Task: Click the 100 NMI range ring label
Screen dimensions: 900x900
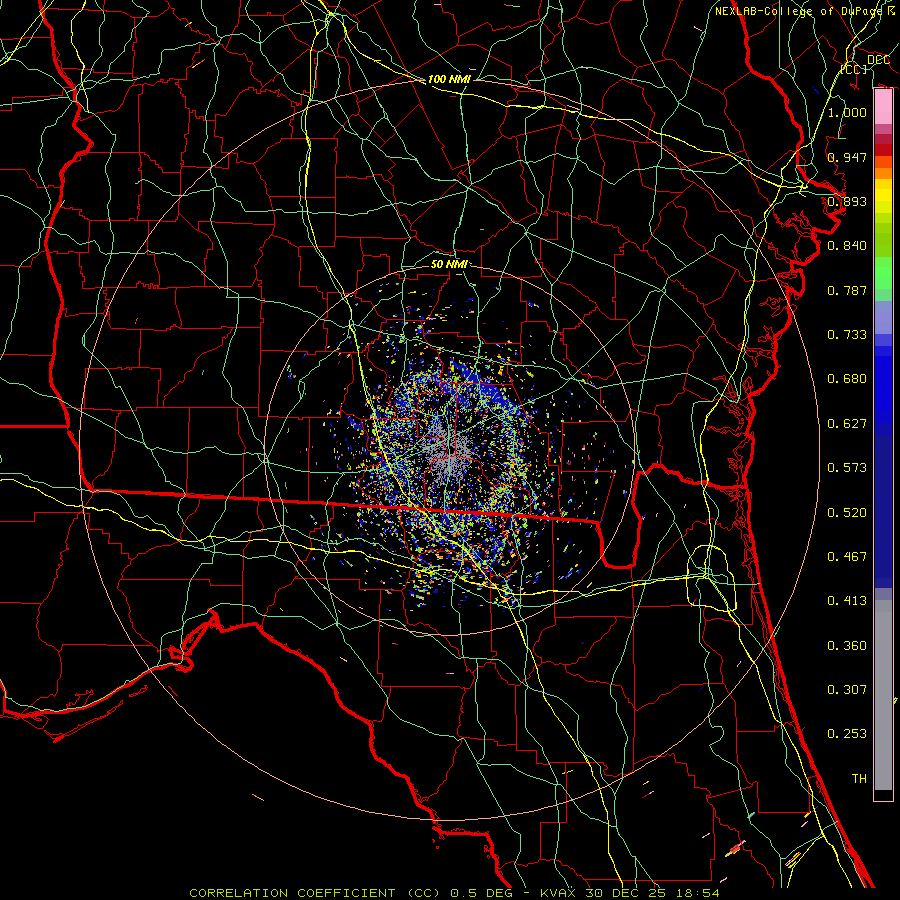Action: point(449,79)
